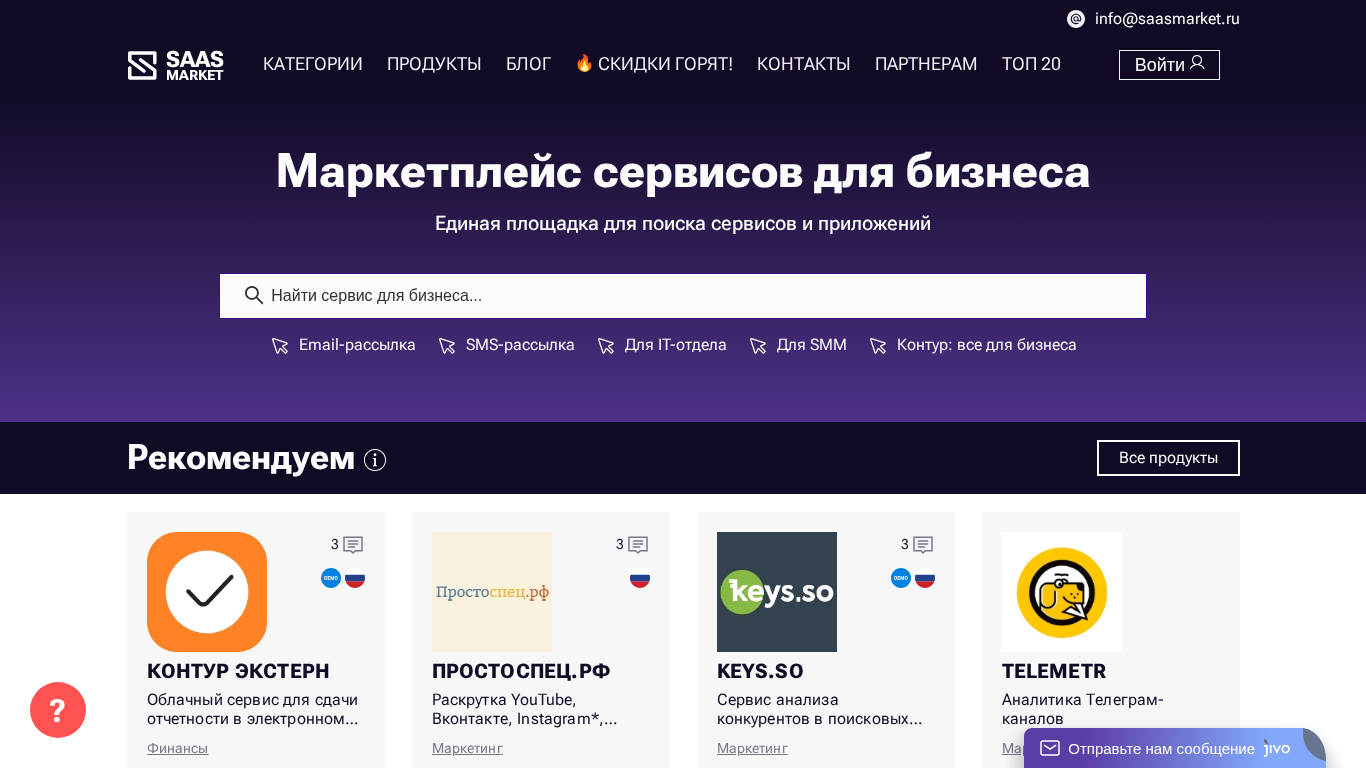Click the Все продукты button
Viewport: 1366px width, 768px height.
(1168, 458)
